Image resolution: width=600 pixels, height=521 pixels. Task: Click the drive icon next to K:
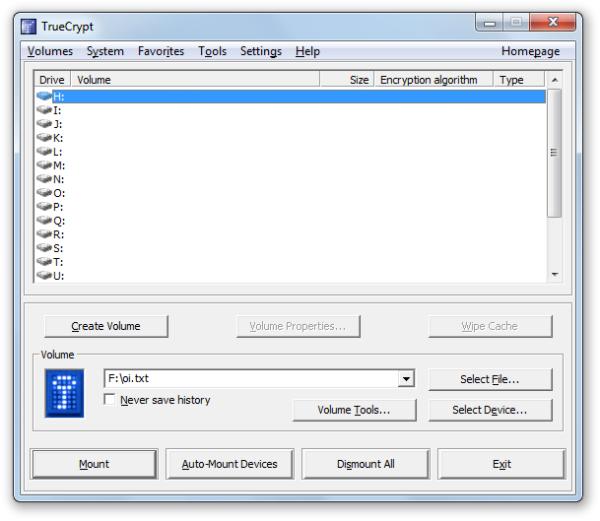click(x=44, y=137)
